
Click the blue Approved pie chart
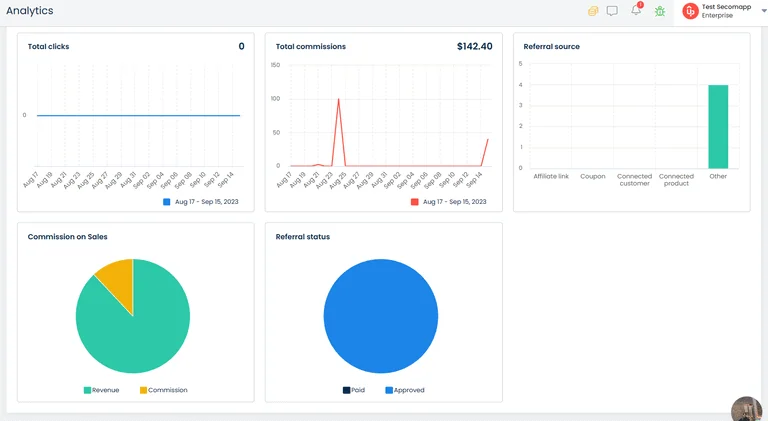[x=381, y=316]
